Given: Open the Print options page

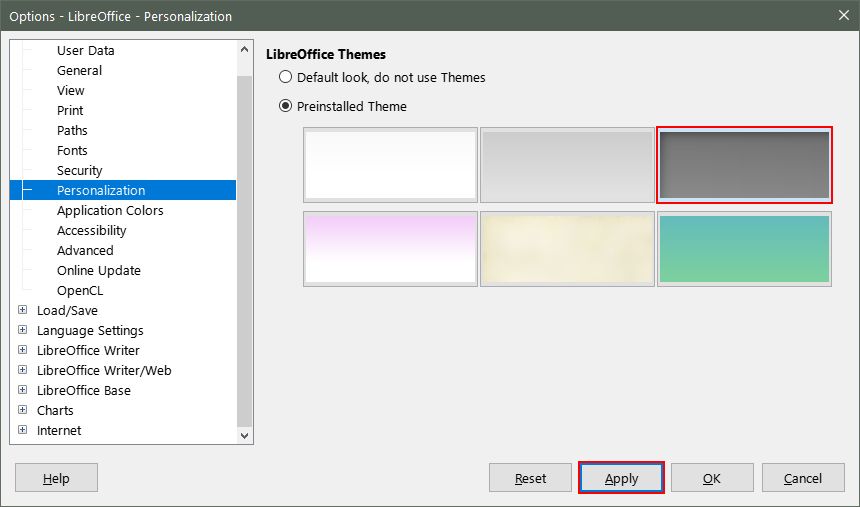Looking at the screenshot, I should tap(70, 110).
